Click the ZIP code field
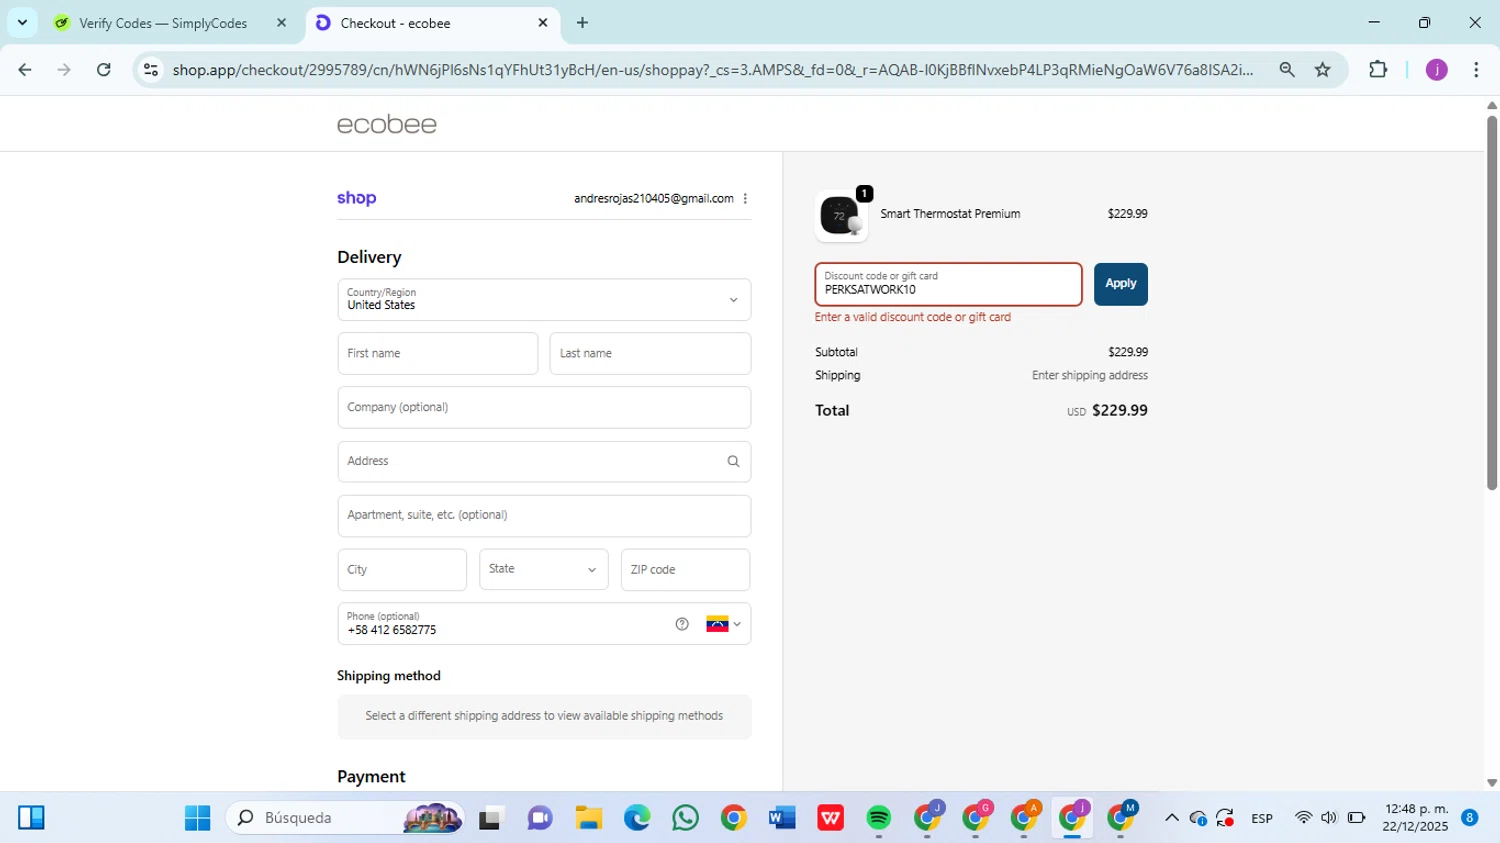The width and height of the screenshot is (1500, 843). click(x=685, y=569)
